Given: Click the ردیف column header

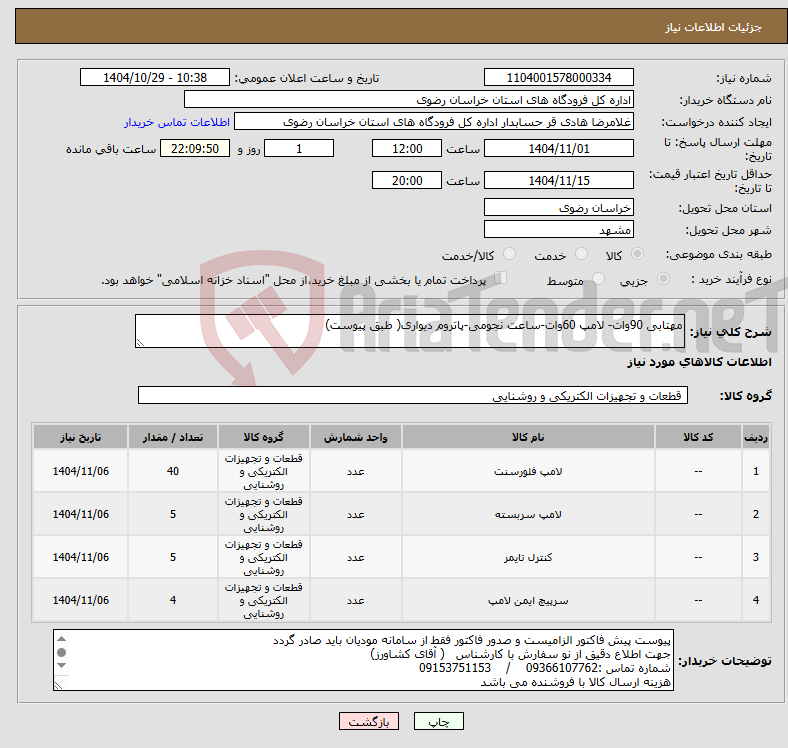Looking at the screenshot, I should coord(756,437).
